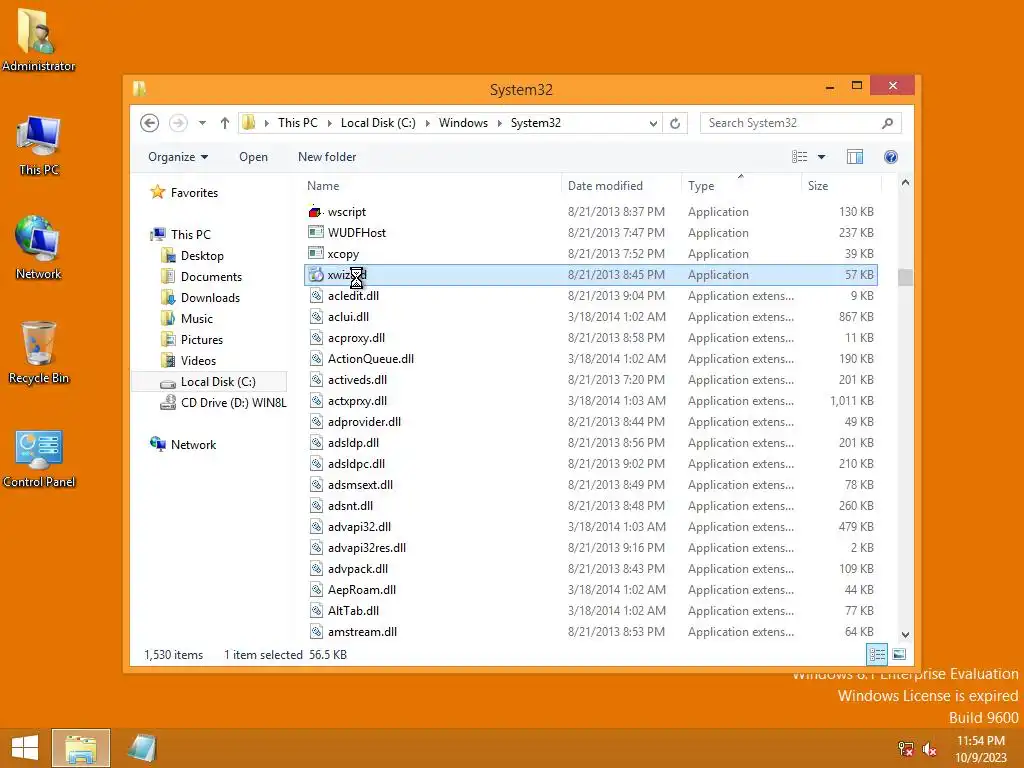1024x768 pixels.
Task: Select the WUDFHost application icon
Action: coord(315,232)
